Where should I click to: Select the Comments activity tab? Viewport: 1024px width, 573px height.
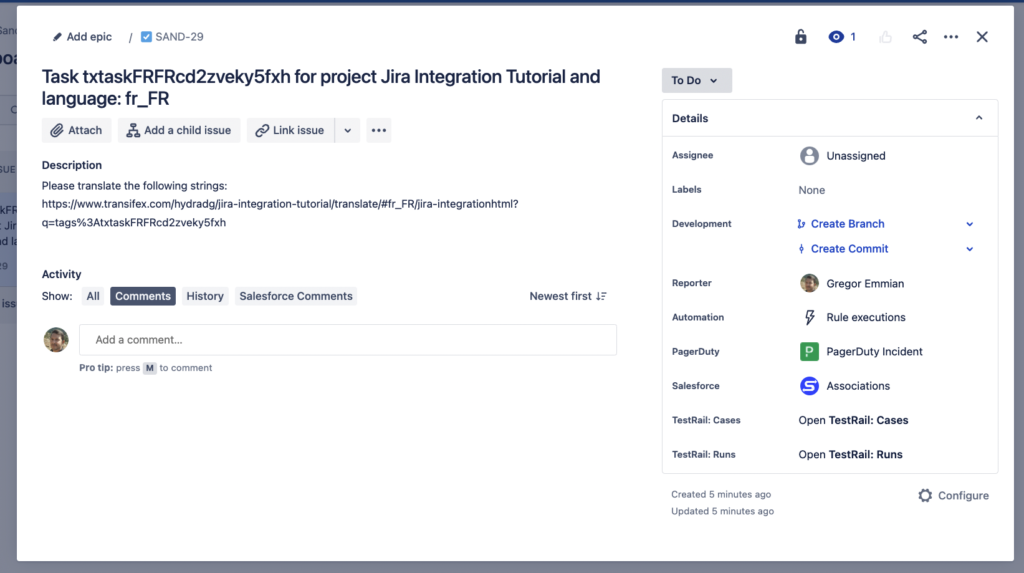pos(142,296)
